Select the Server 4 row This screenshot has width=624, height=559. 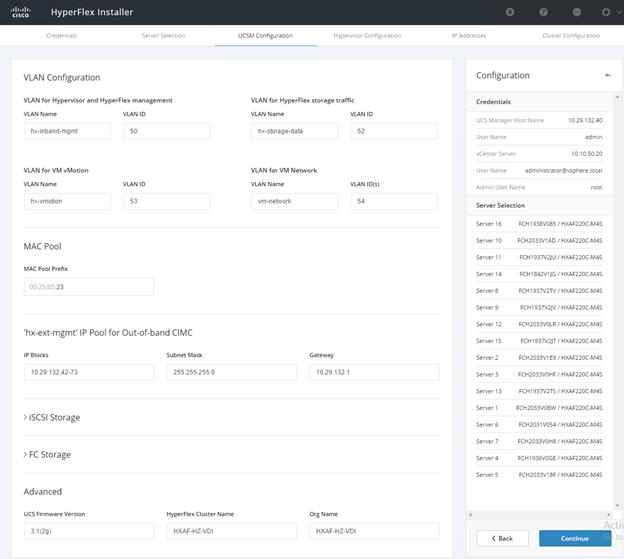[x=539, y=458]
